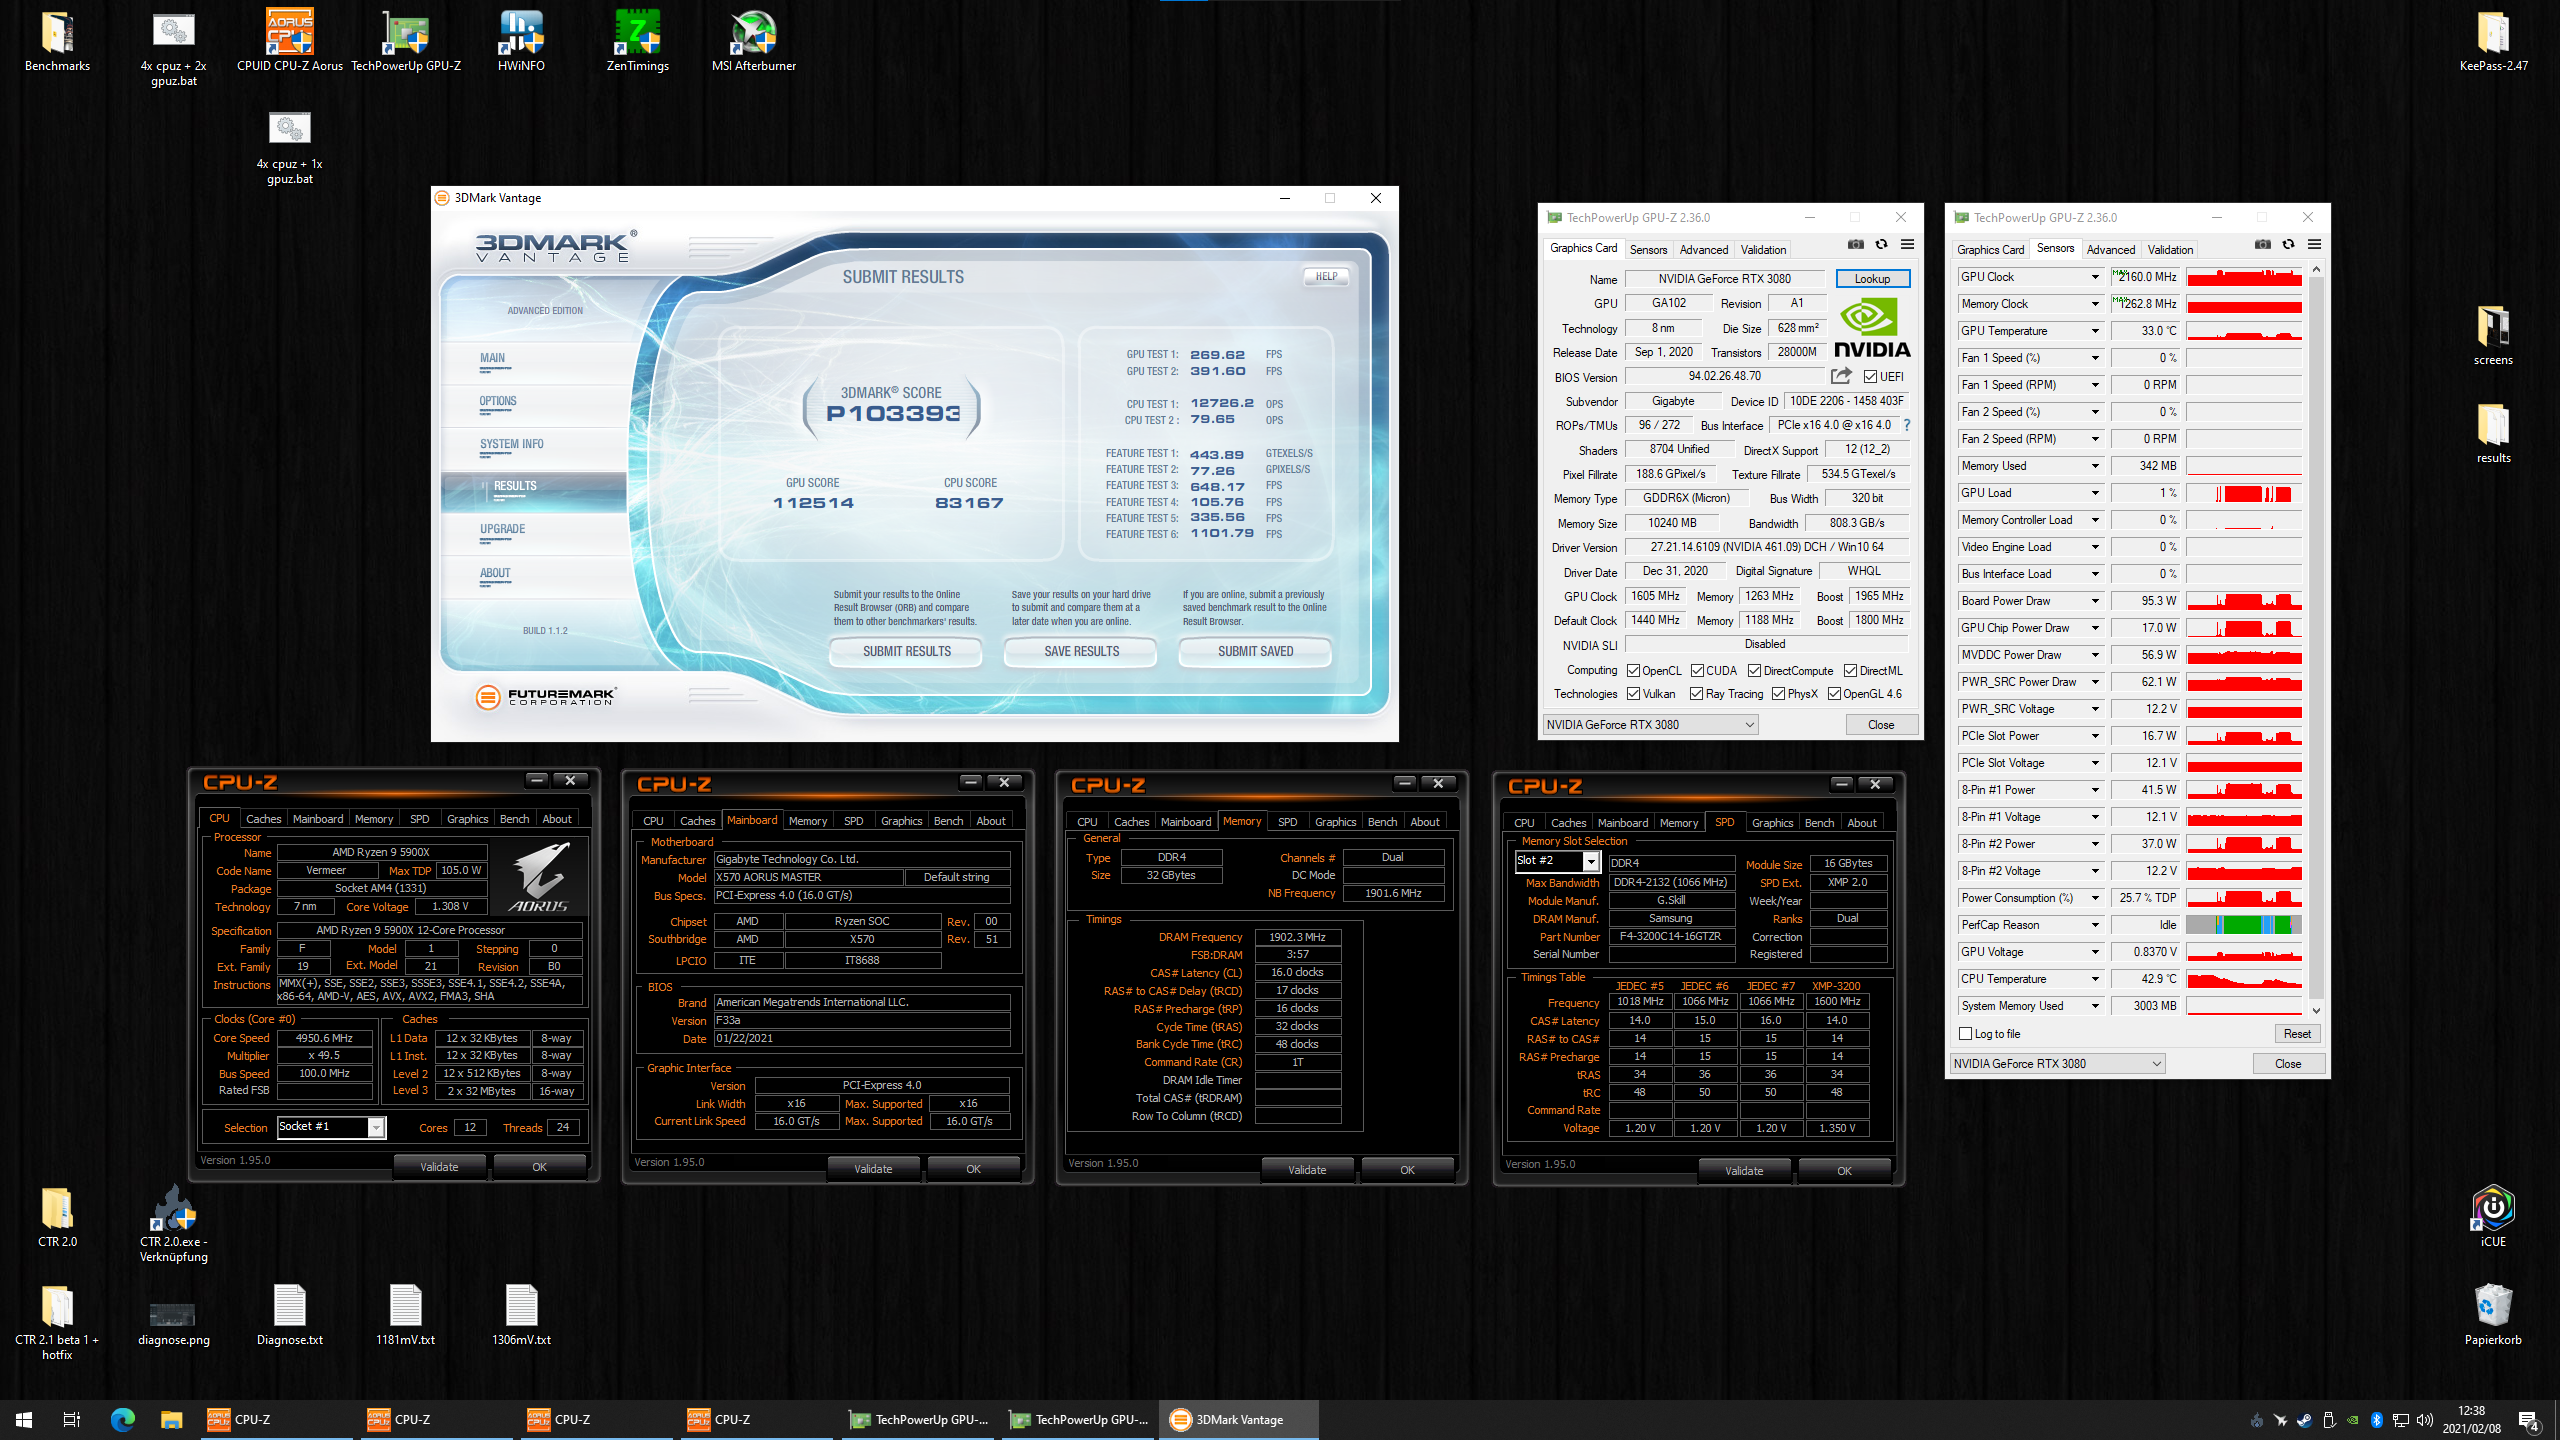Switch to Validation tab in GPU-Z Sensors window

pyautogui.click(x=2170, y=250)
